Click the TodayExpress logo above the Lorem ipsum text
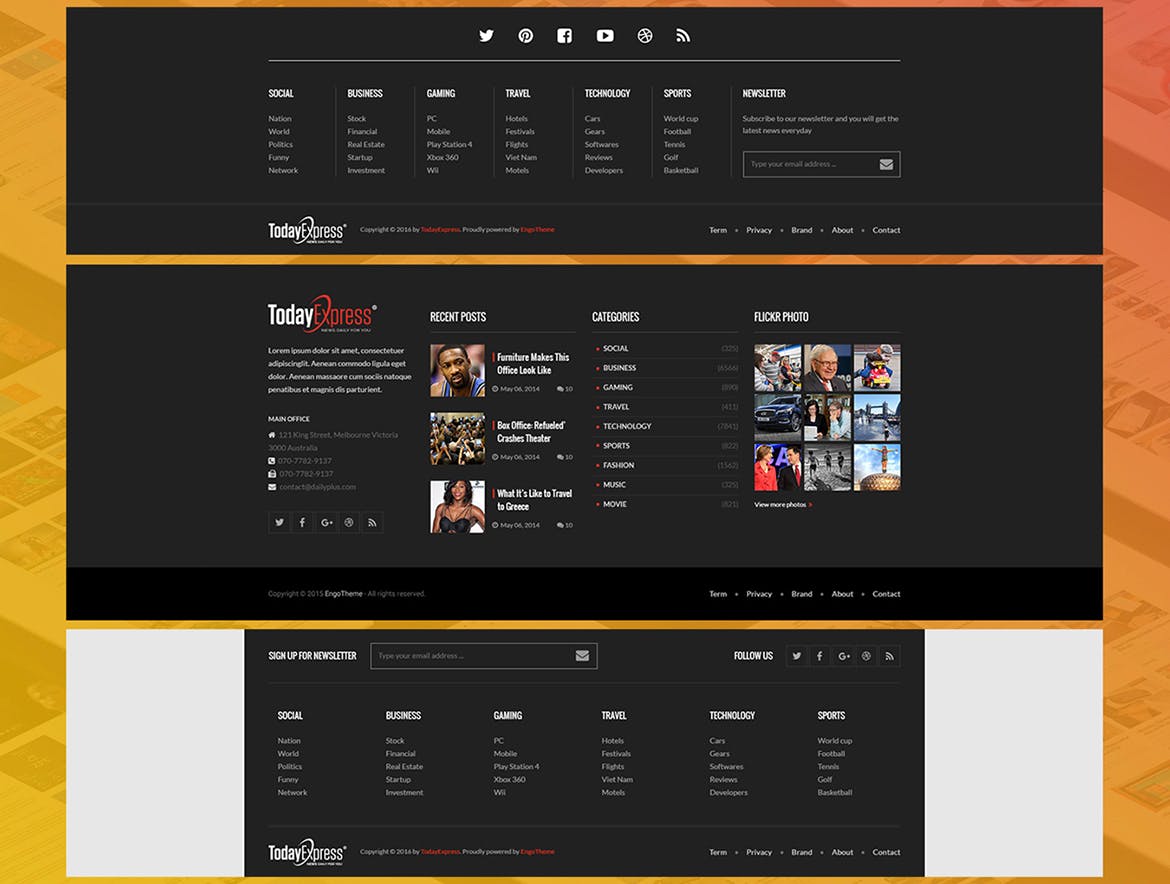 click(322, 315)
